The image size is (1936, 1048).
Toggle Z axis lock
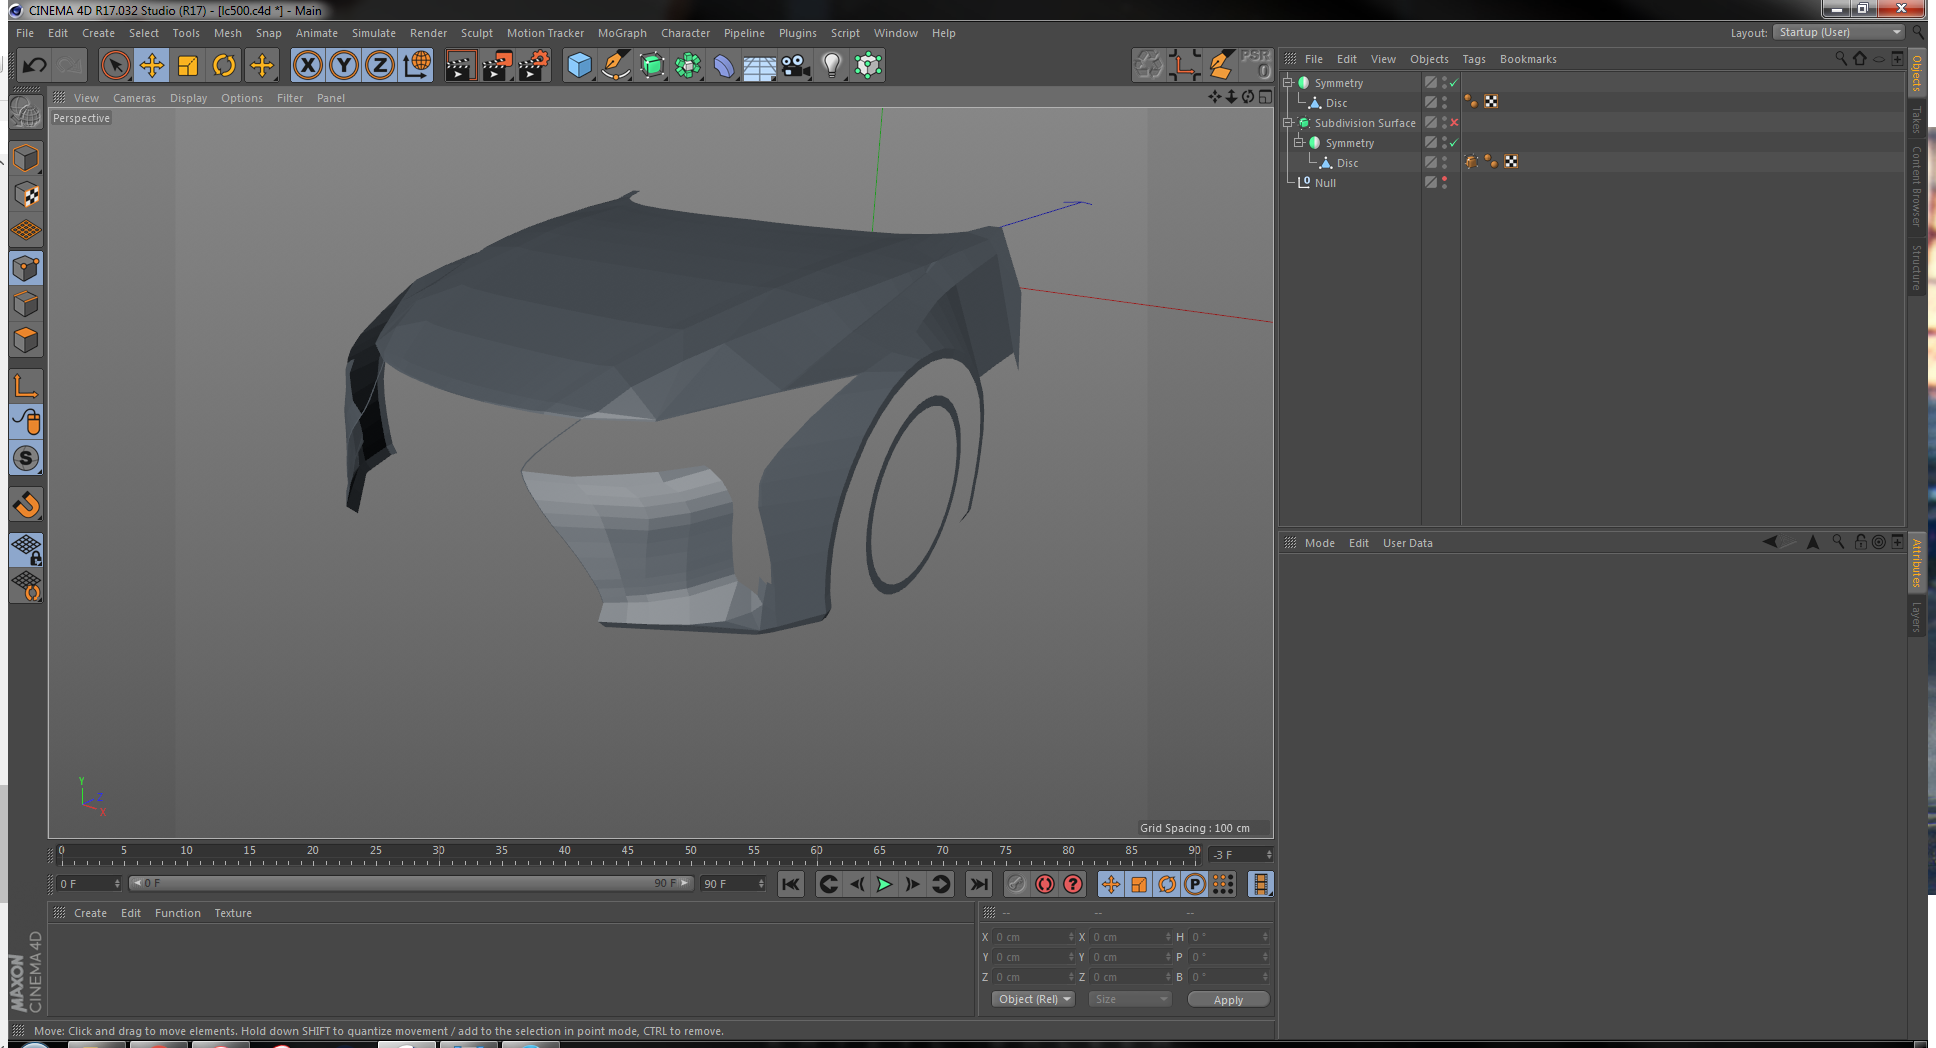380,66
